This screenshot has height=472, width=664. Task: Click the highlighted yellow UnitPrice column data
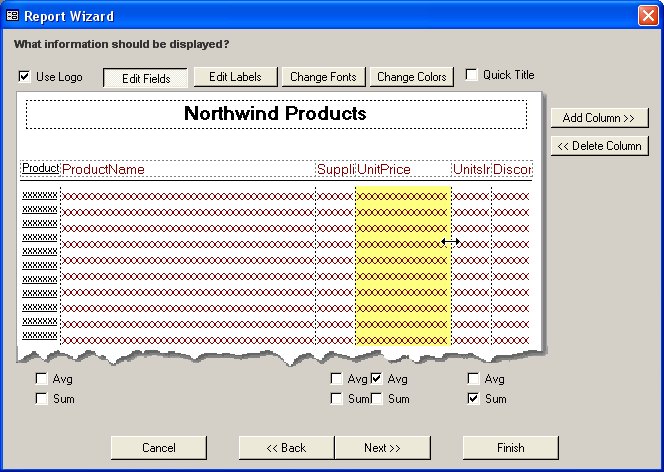pyautogui.click(x=403, y=266)
